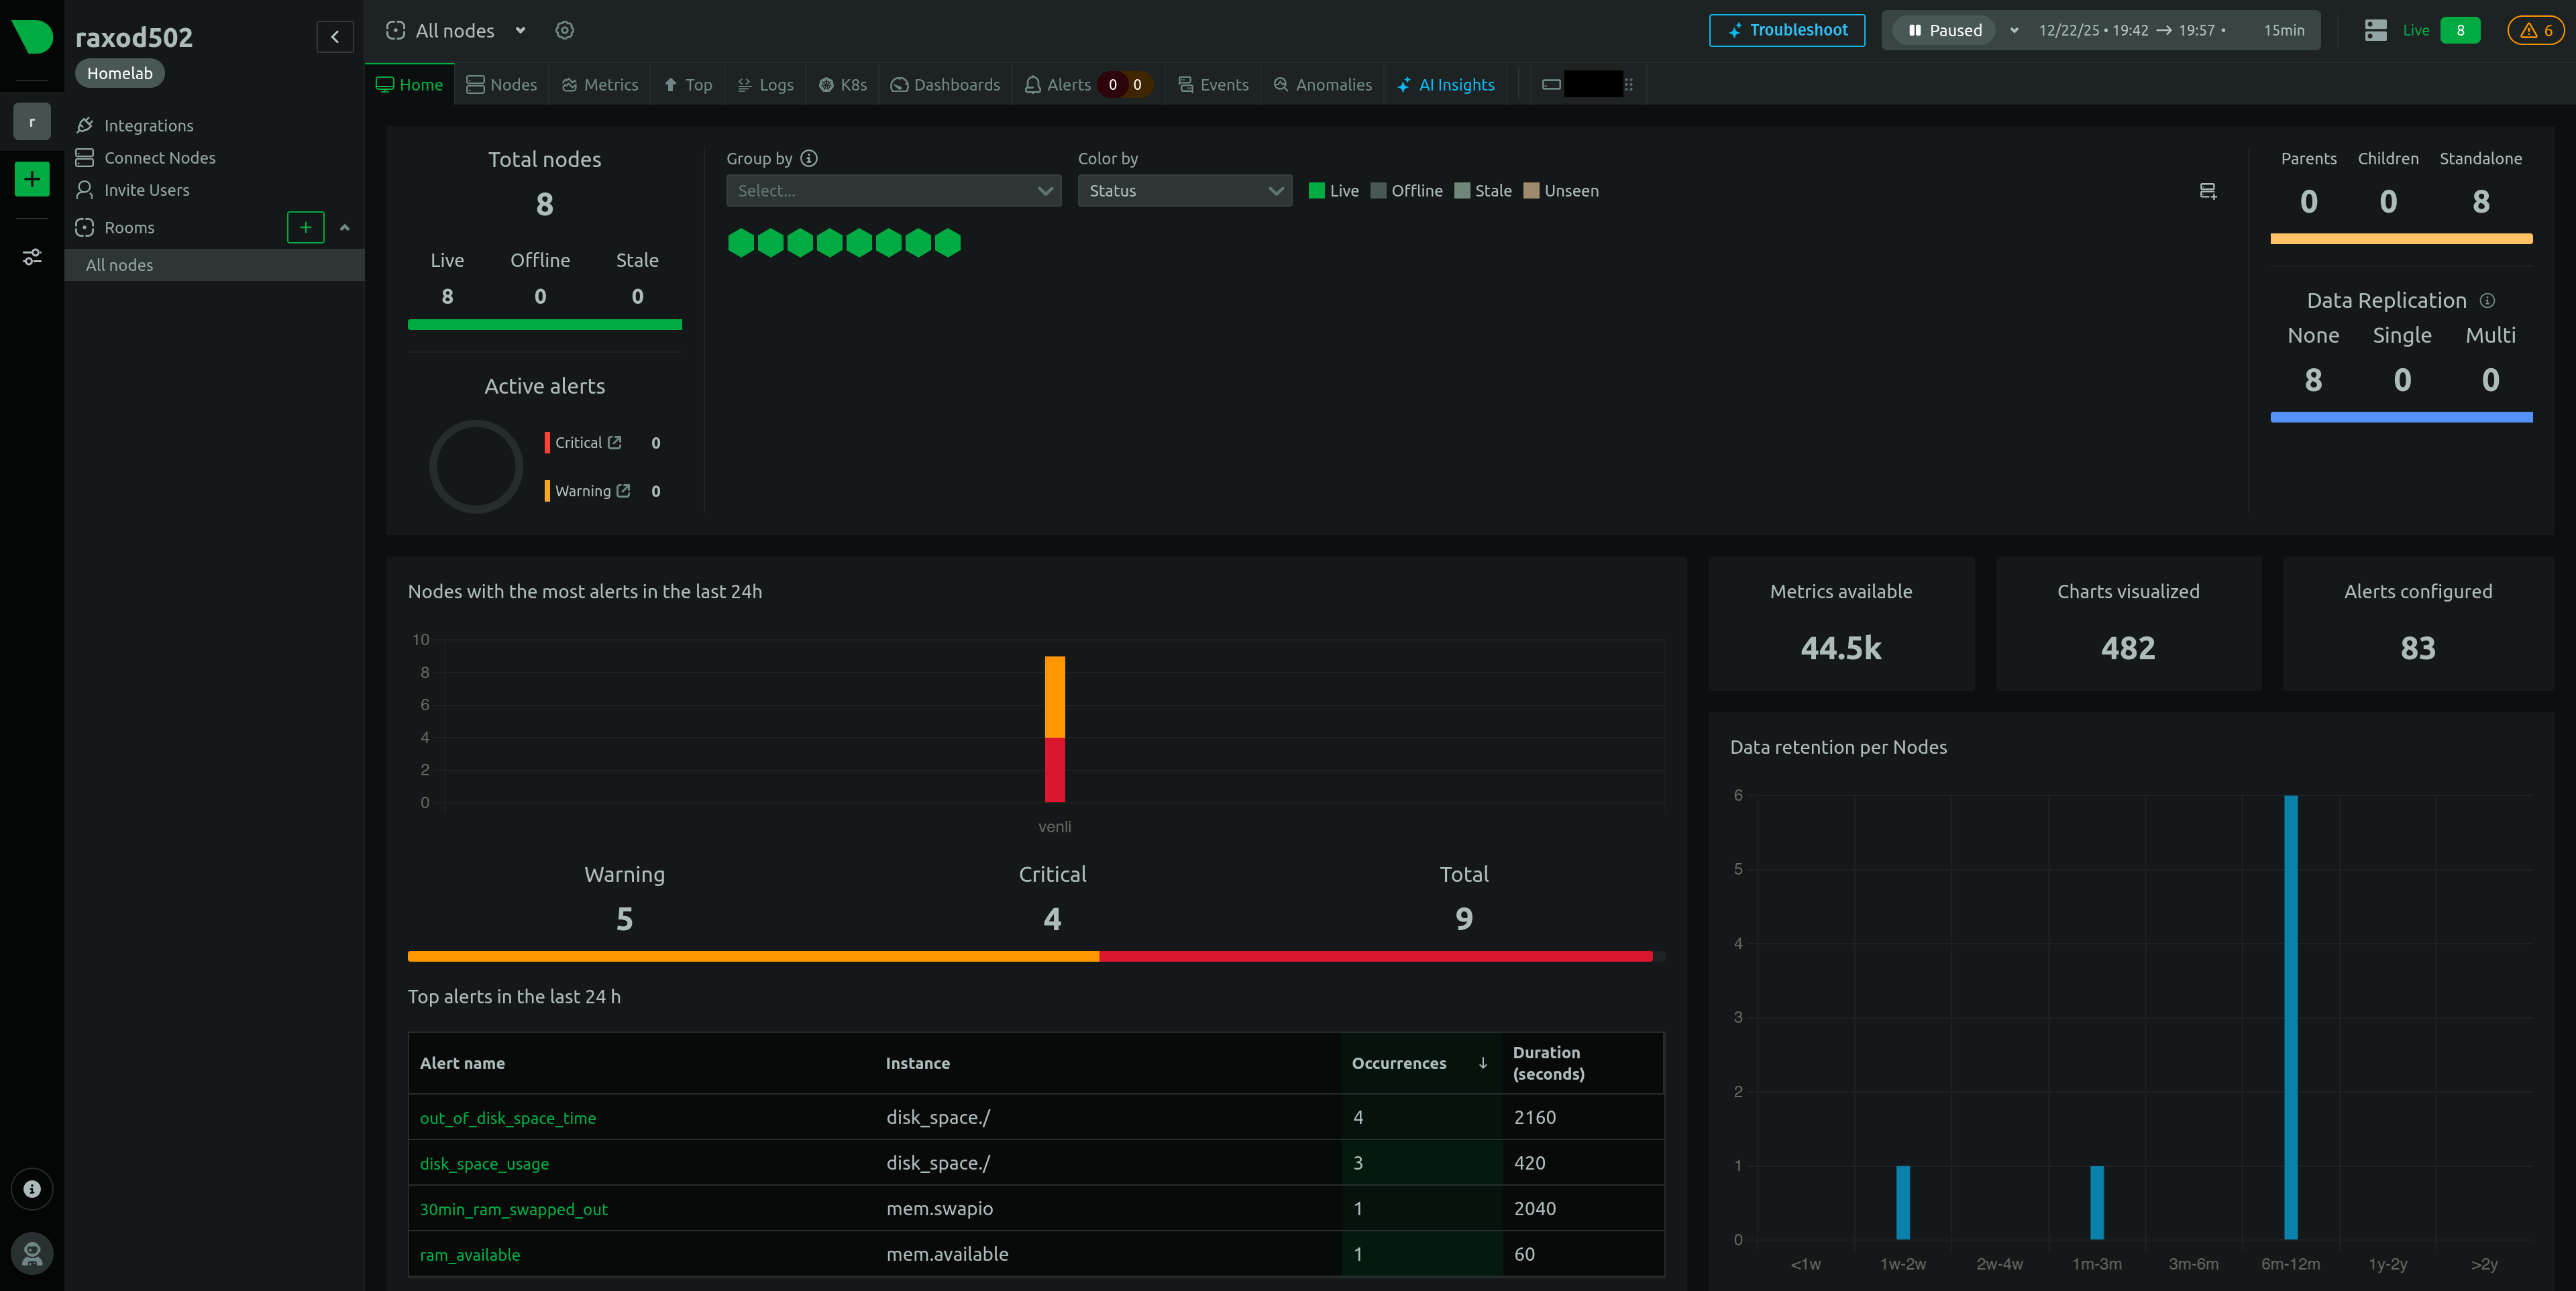Image resolution: width=2576 pixels, height=1291 pixels.
Task: Switch to the Anomalies tab
Action: click(x=1322, y=85)
